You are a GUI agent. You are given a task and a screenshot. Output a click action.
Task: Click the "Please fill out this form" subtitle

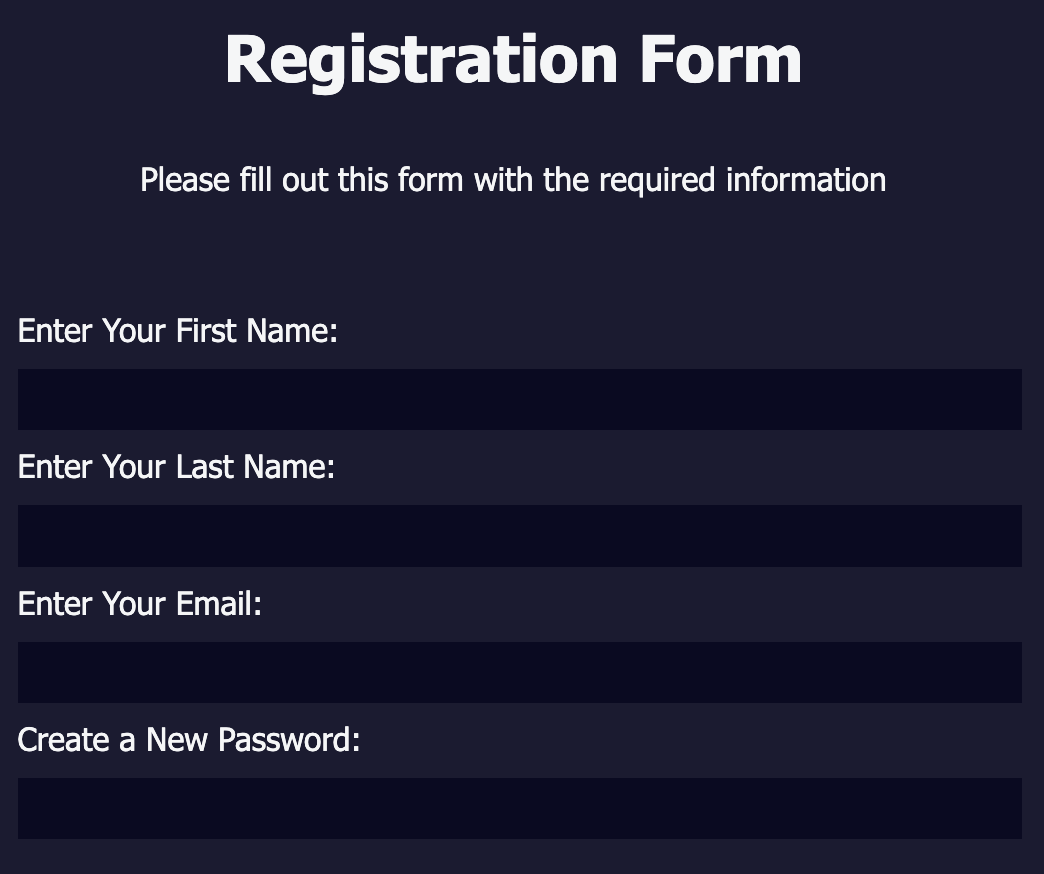click(512, 180)
